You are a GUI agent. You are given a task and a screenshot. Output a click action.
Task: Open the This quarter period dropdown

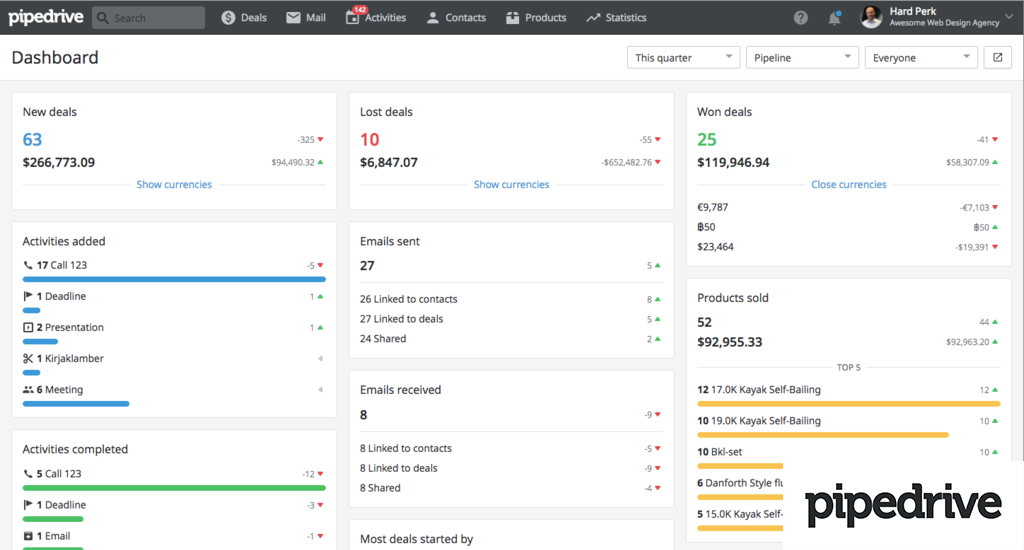point(683,58)
